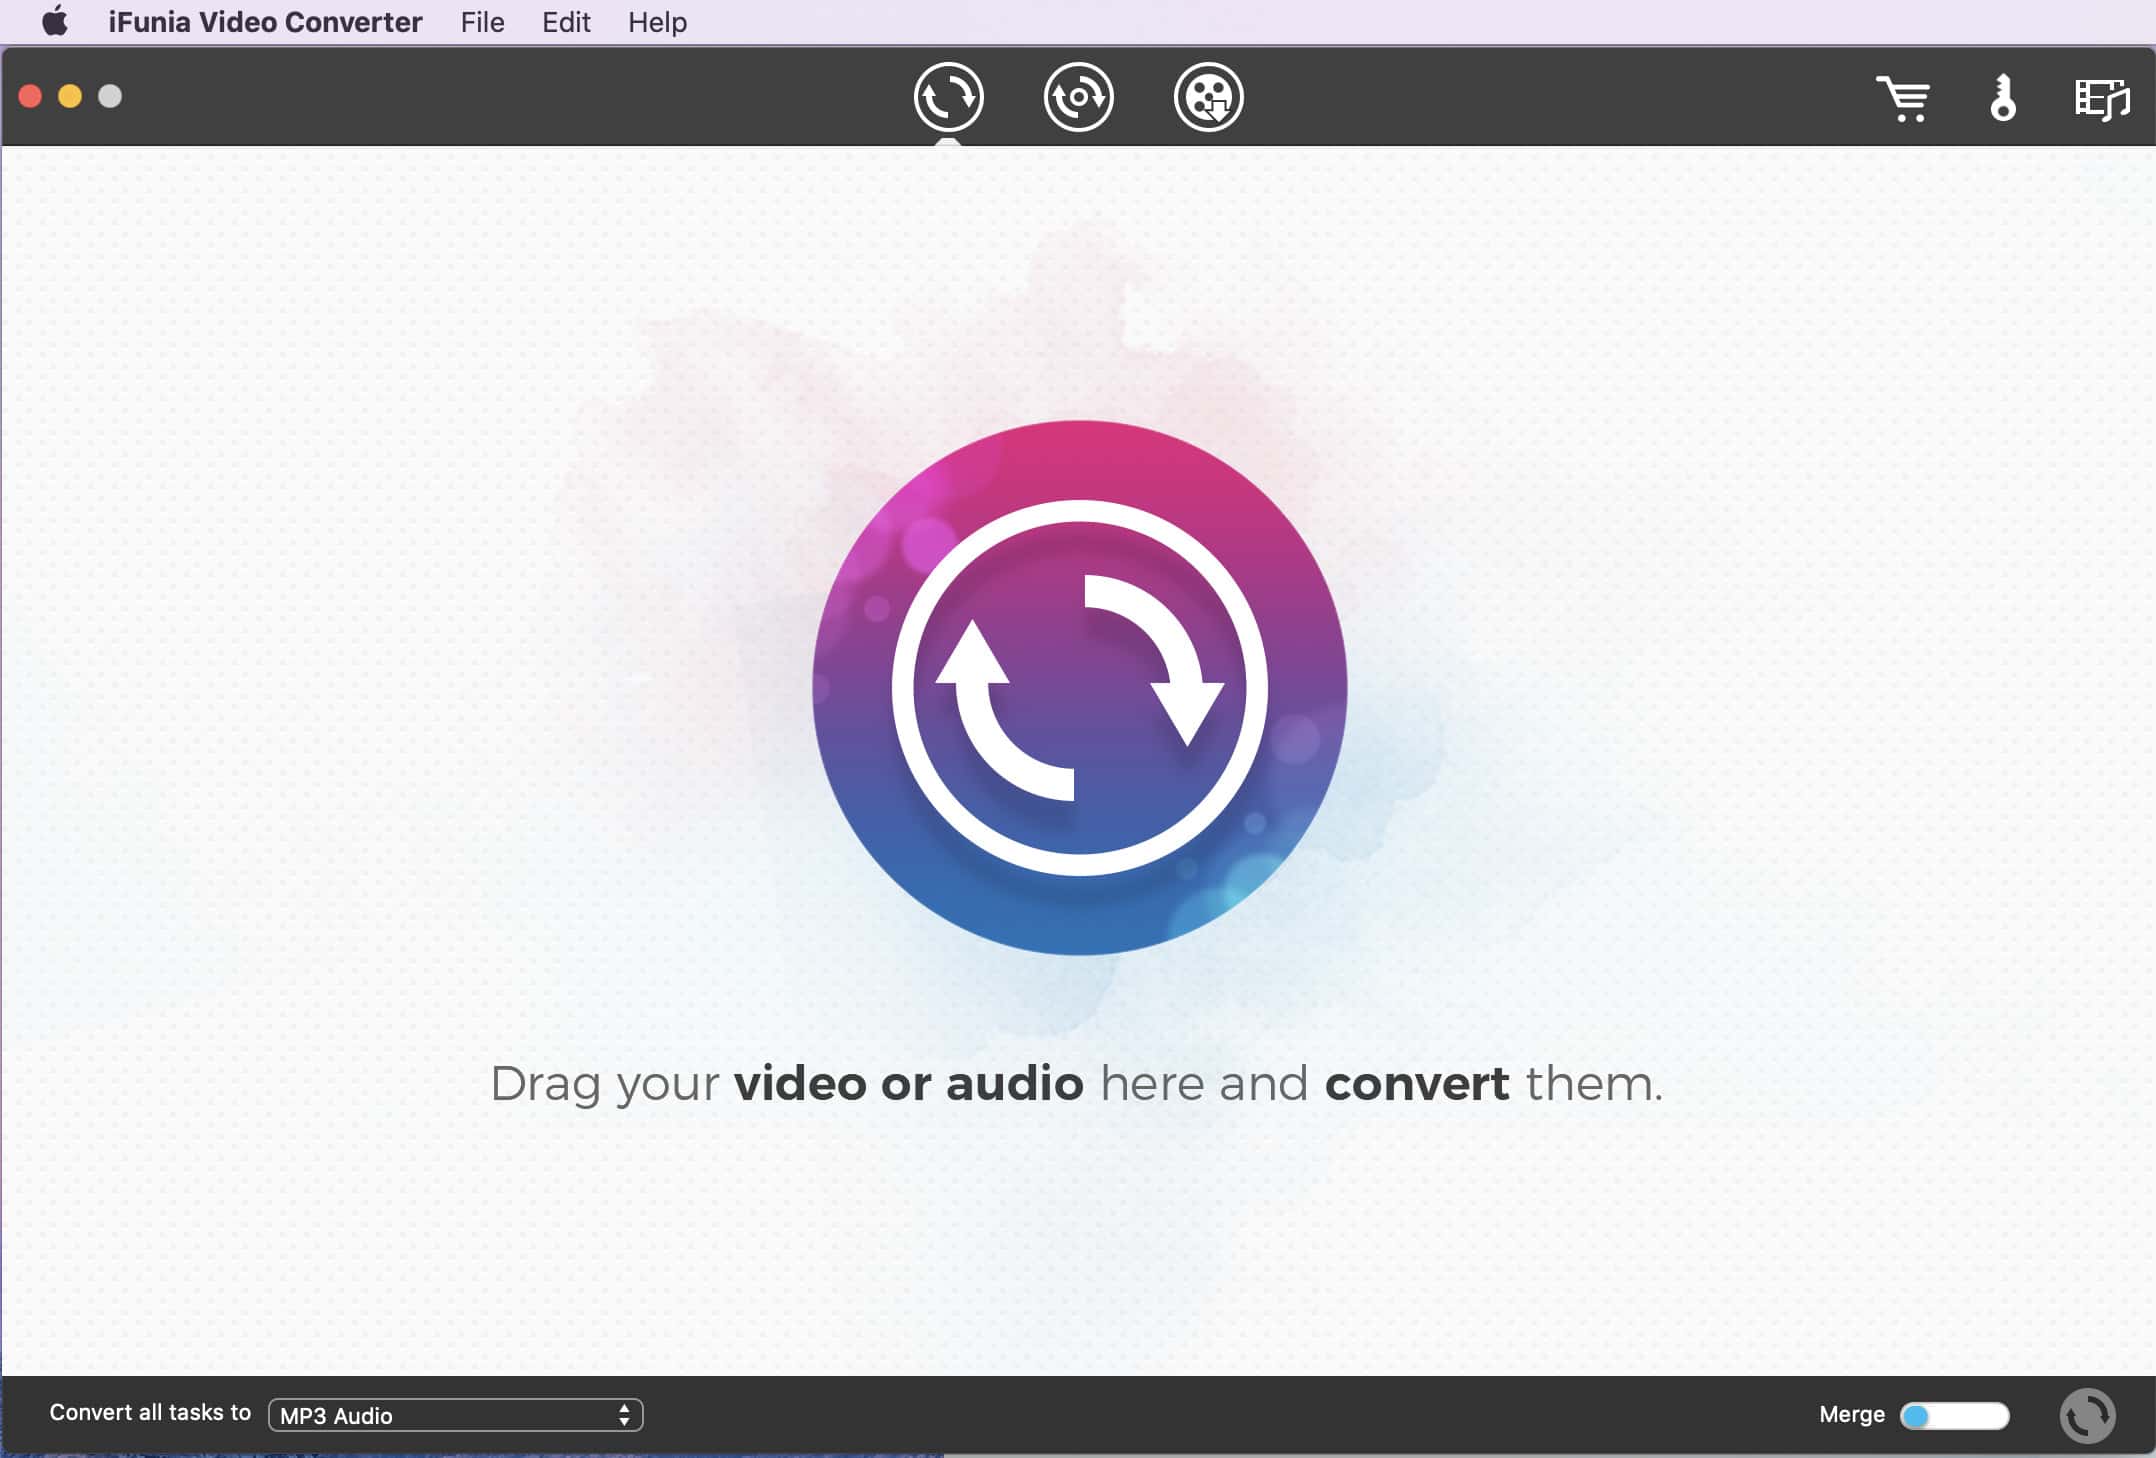
Task: Minimize the window with yellow button
Action: (70, 96)
